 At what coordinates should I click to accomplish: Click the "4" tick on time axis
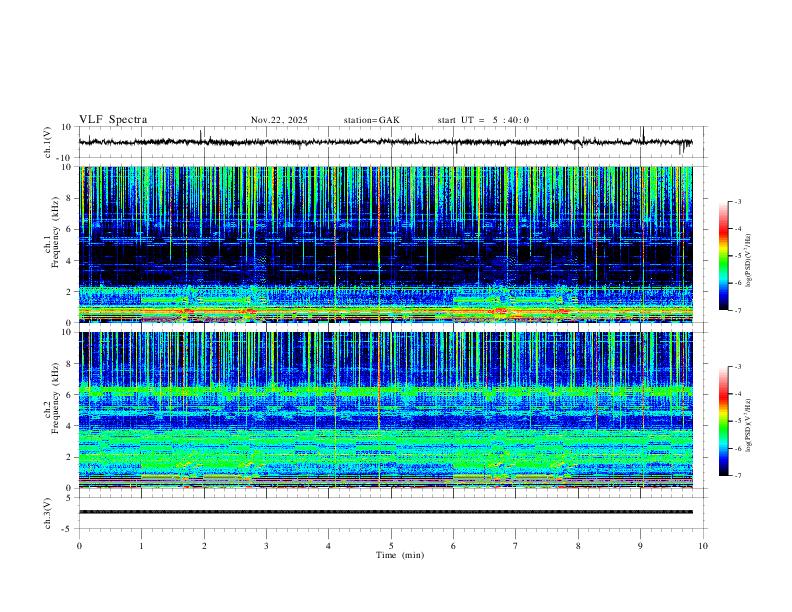click(x=328, y=546)
